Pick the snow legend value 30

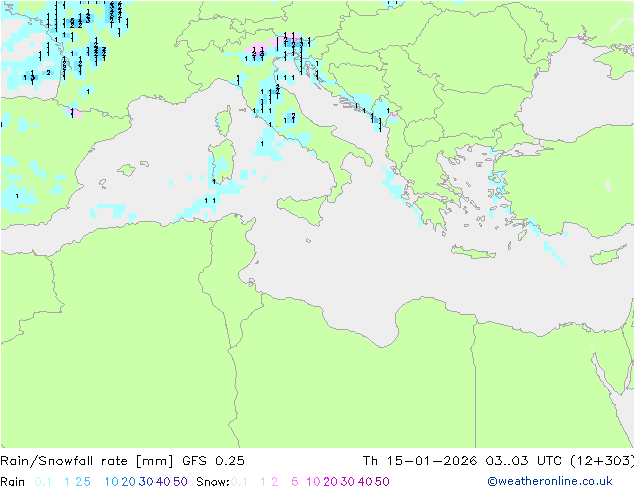click(348, 482)
